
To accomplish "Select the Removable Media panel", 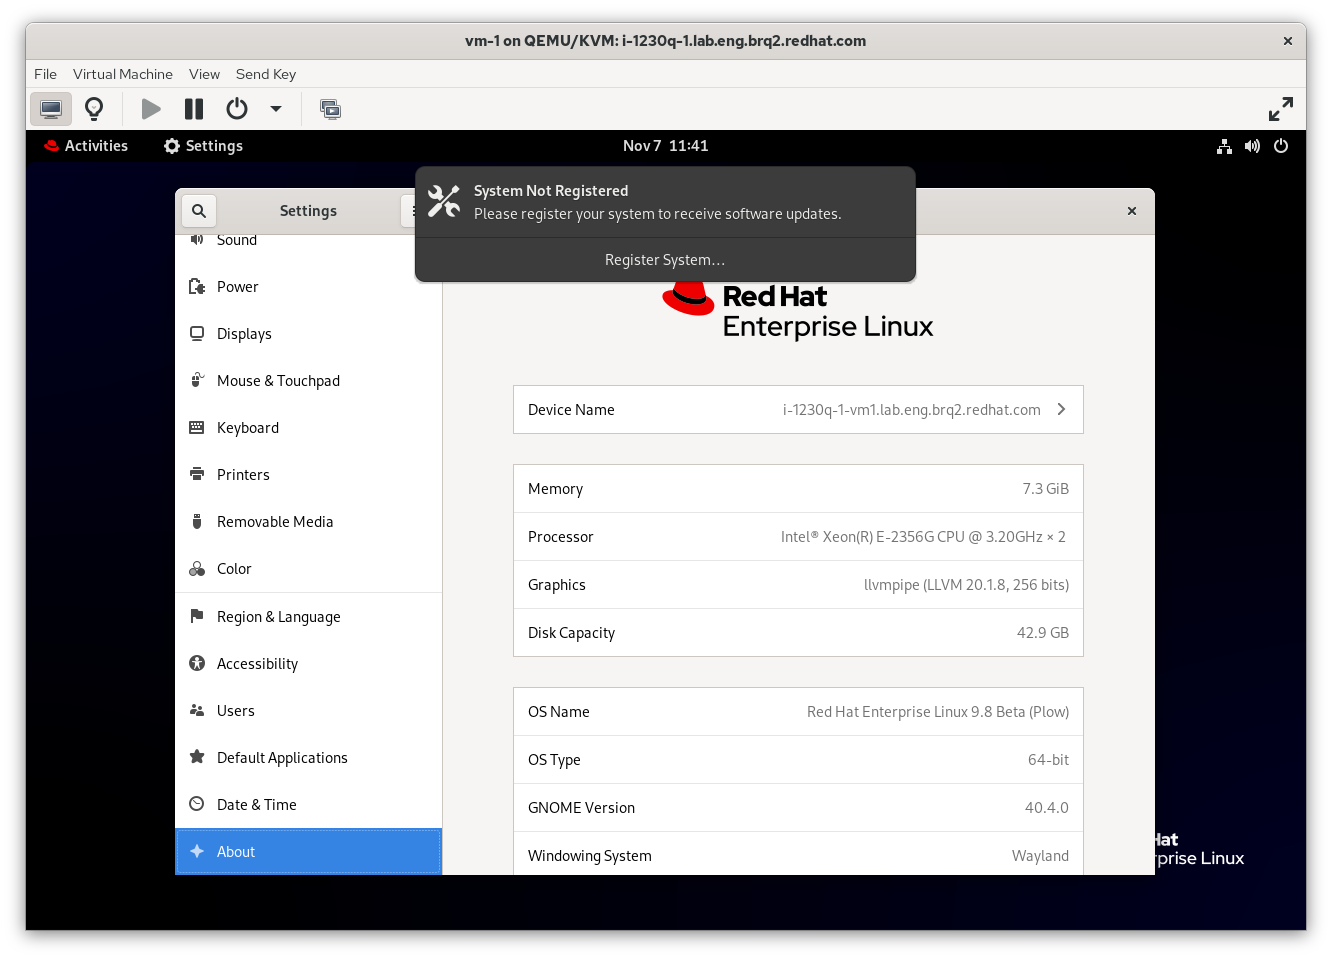I will pyautogui.click(x=308, y=522).
